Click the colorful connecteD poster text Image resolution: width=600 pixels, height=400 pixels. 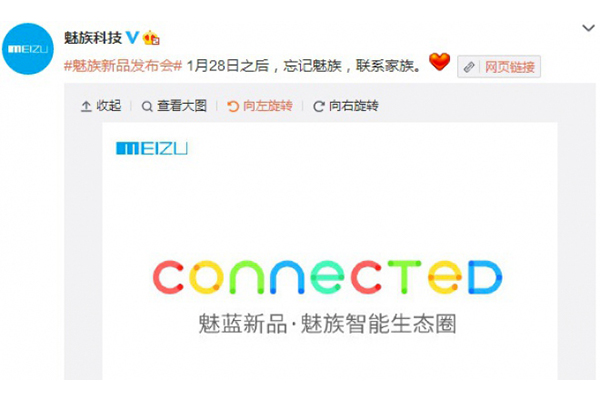tap(328, 276)
